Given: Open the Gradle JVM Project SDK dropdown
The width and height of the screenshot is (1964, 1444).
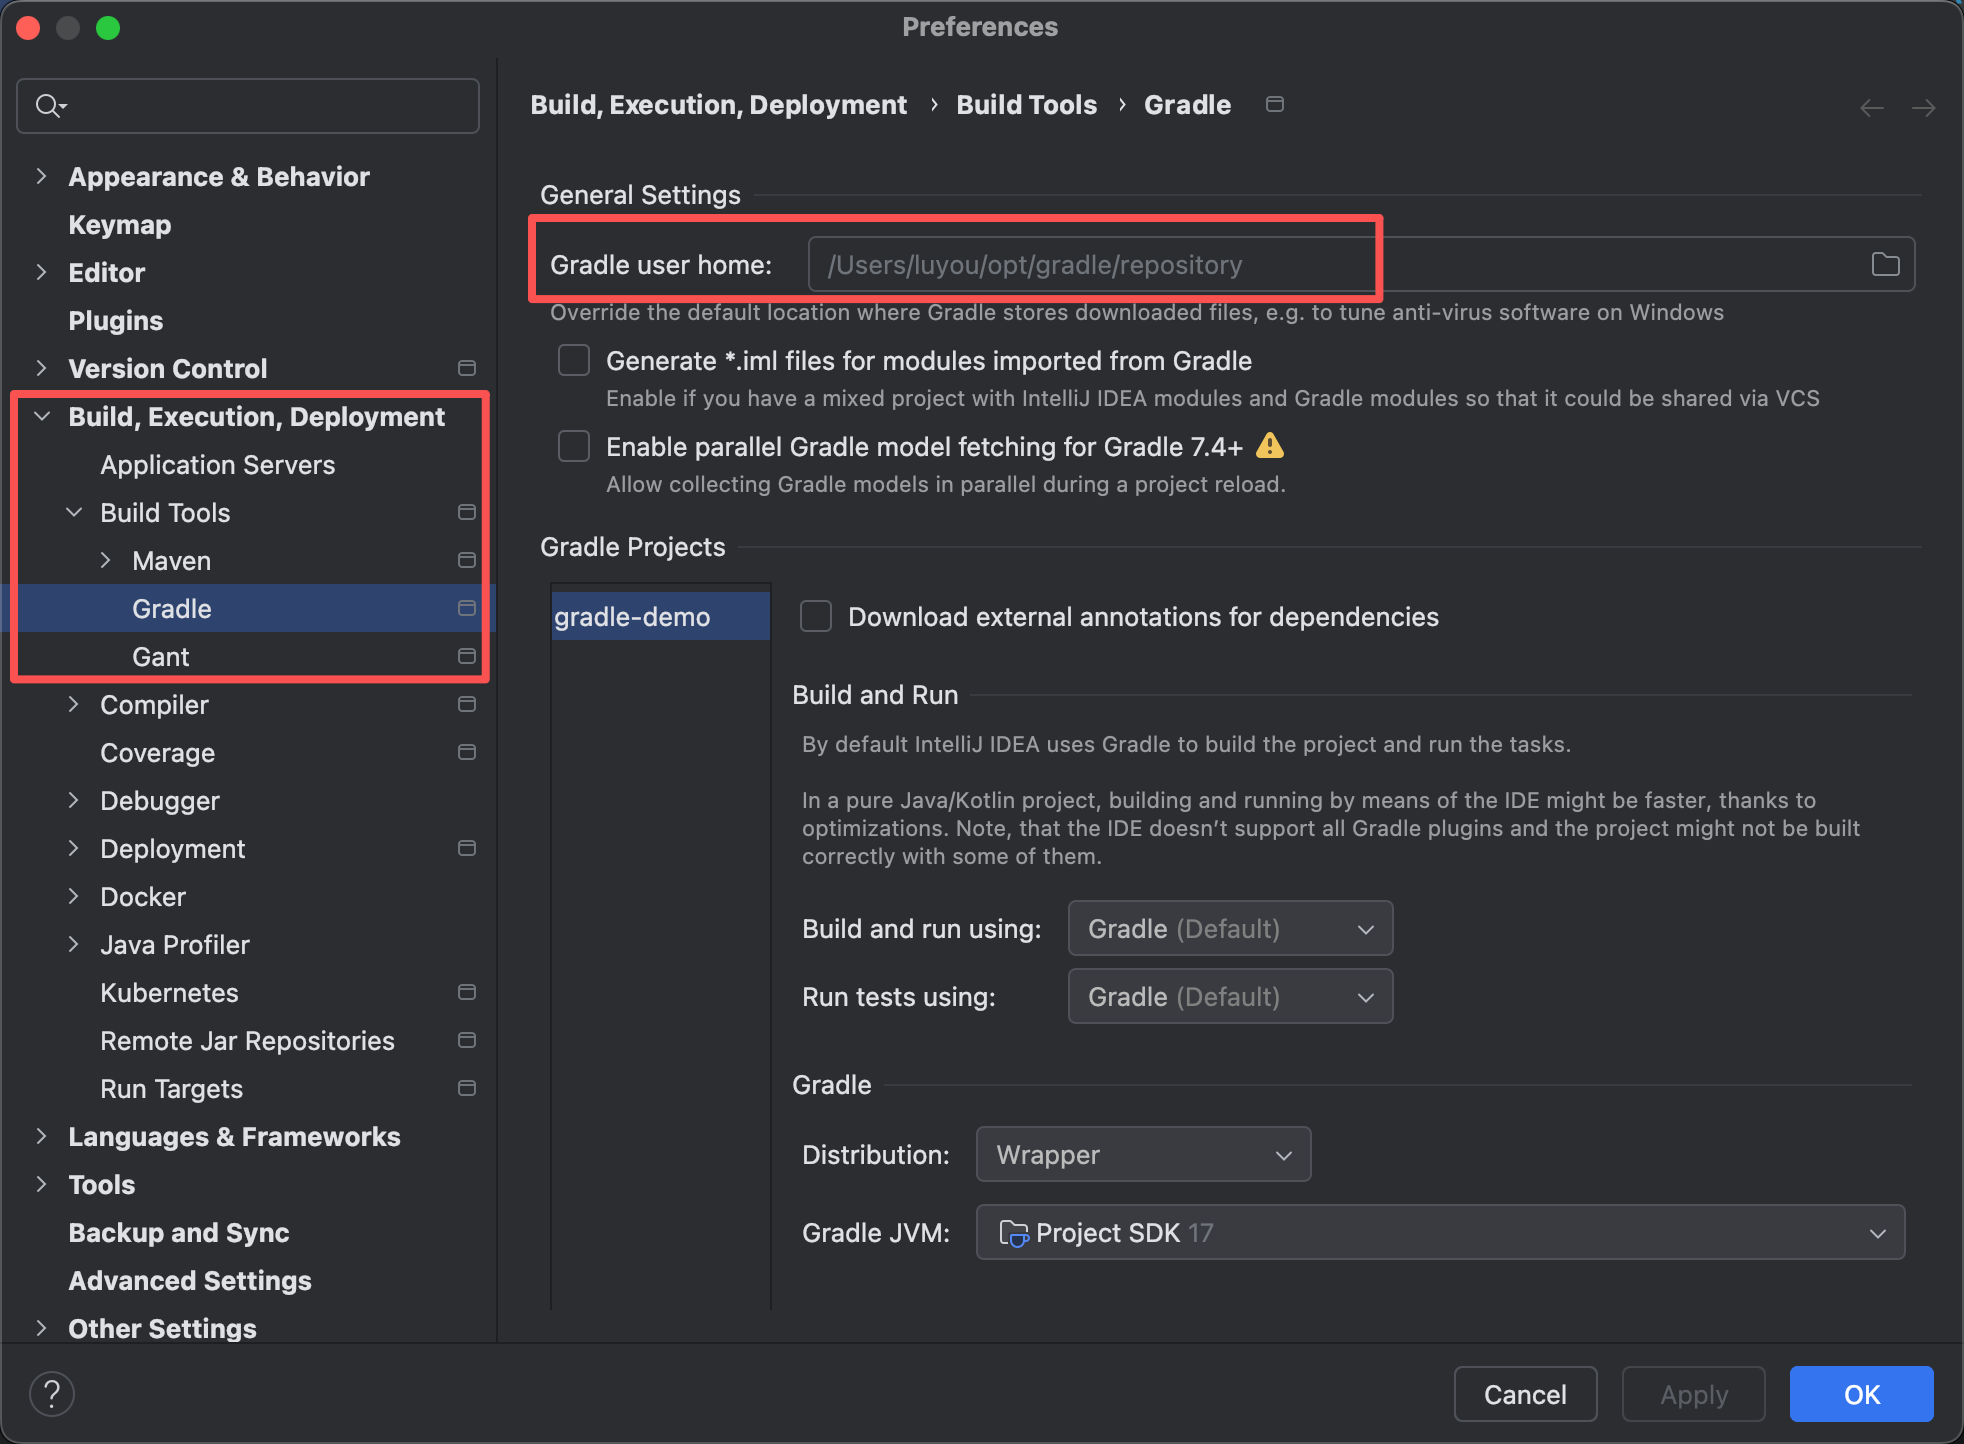Looking at the screenshot, I should click(x=1440, y=1232).
